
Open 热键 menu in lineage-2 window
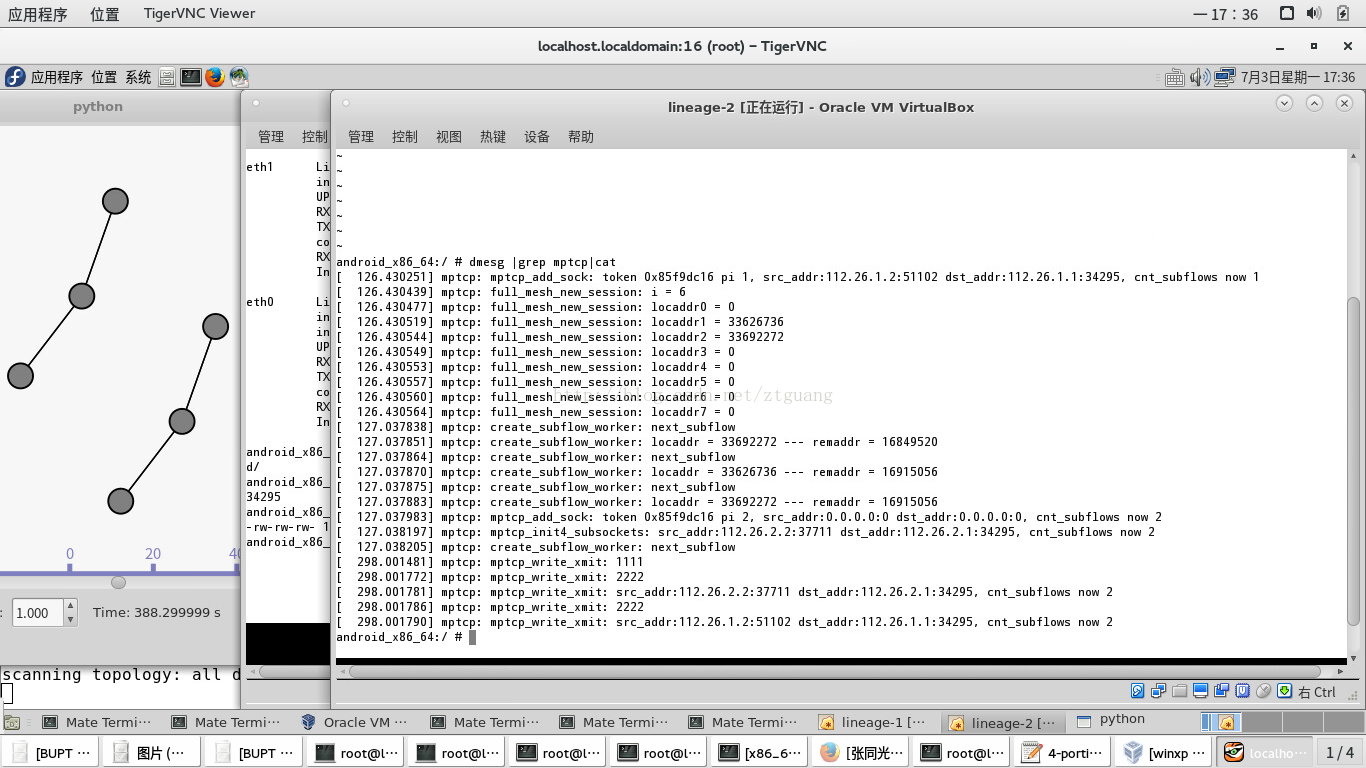(493, 137)
